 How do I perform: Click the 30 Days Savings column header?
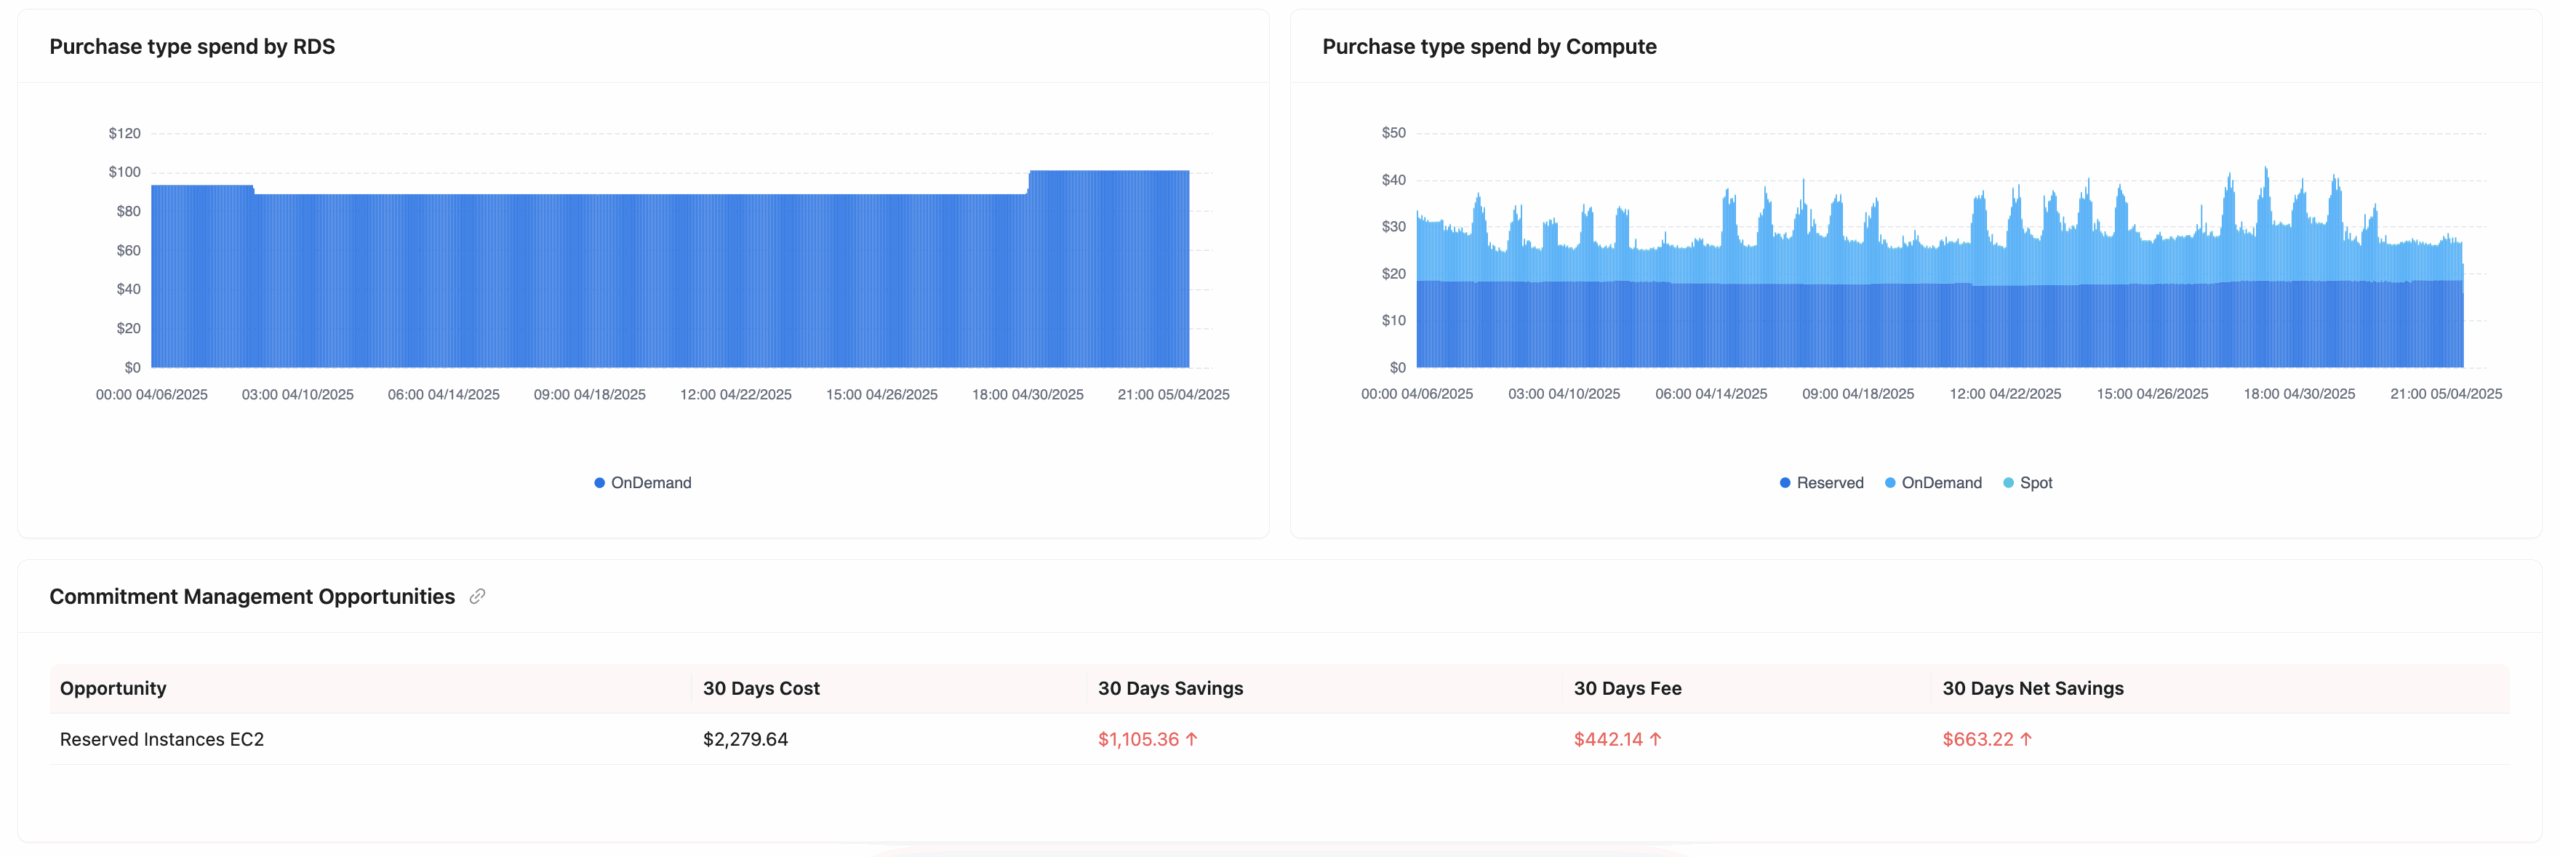1170,688
